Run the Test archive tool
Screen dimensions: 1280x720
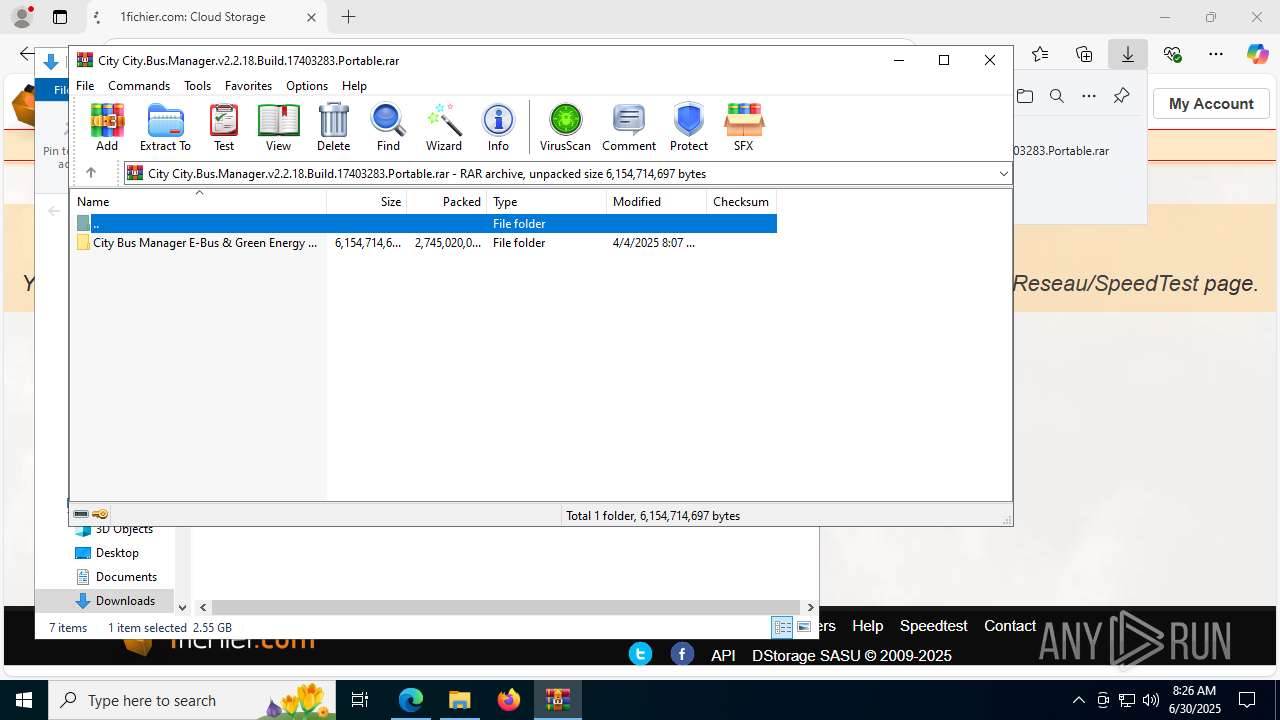[x=224, y=127]
